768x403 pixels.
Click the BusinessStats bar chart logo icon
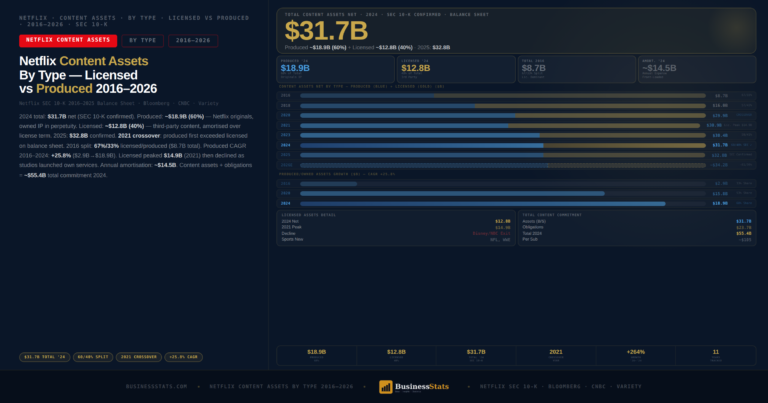tap(385, 387)
